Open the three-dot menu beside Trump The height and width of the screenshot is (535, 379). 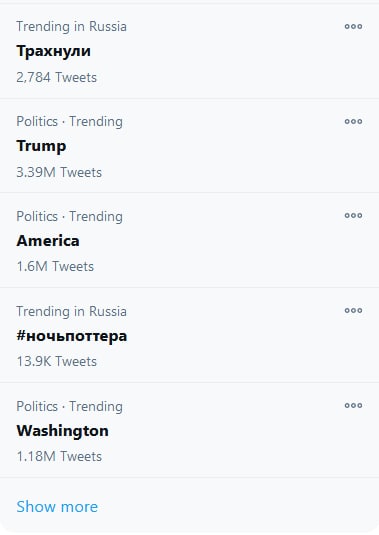pyautogui.click(x=353, y=121)
